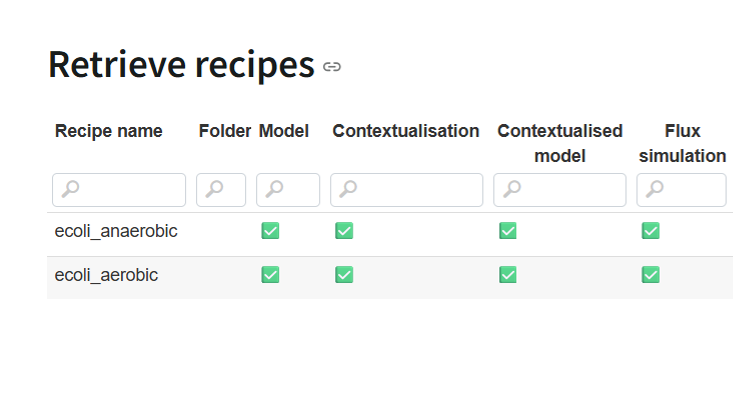733x412 pixels.
Task: Click the Recipe name search filter field
Action: click(x=119, y=190)
